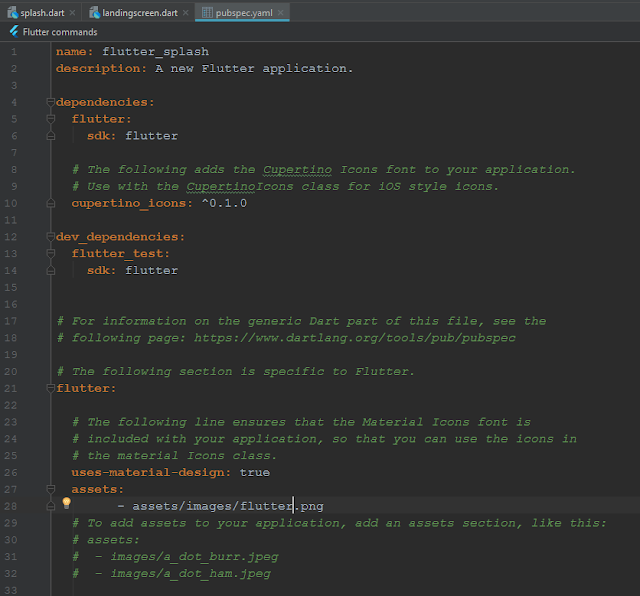The height and width of the screenshot is (596, 640).
Task: Click the 'dependencies:' key
Action: pos(105,102)
